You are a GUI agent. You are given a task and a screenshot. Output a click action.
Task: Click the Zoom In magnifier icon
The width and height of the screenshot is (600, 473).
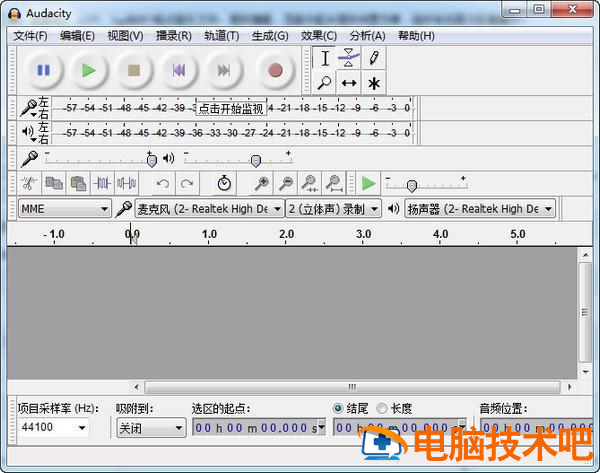(262, 184)
